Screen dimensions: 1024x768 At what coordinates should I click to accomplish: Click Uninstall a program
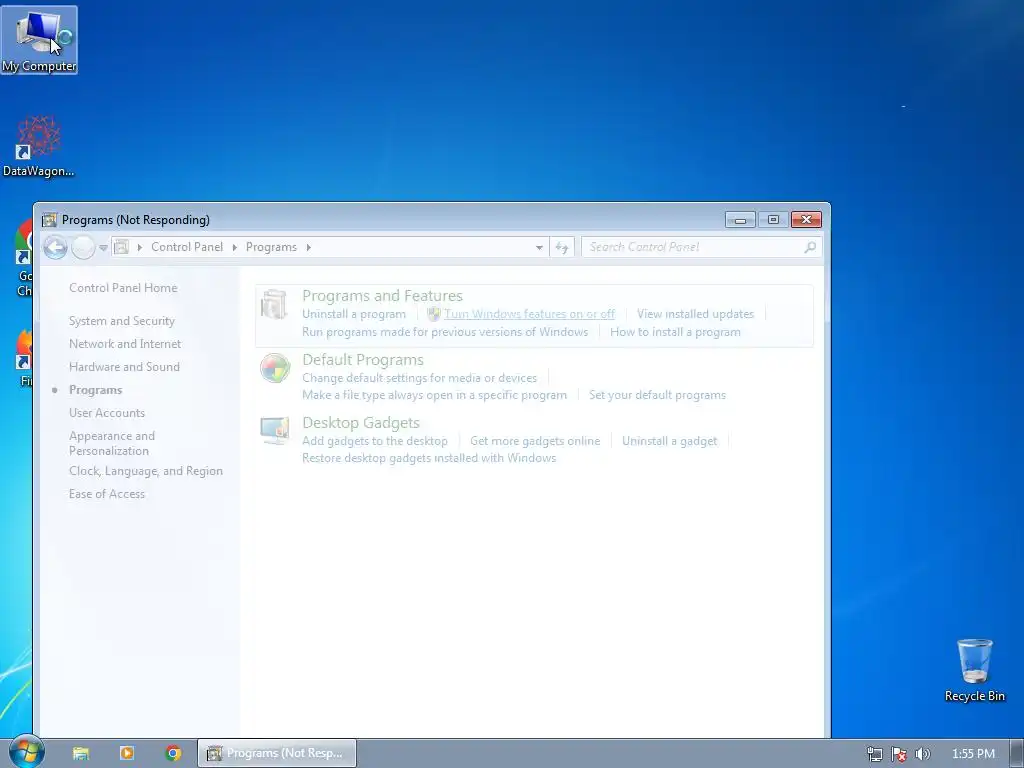point(353,314)
